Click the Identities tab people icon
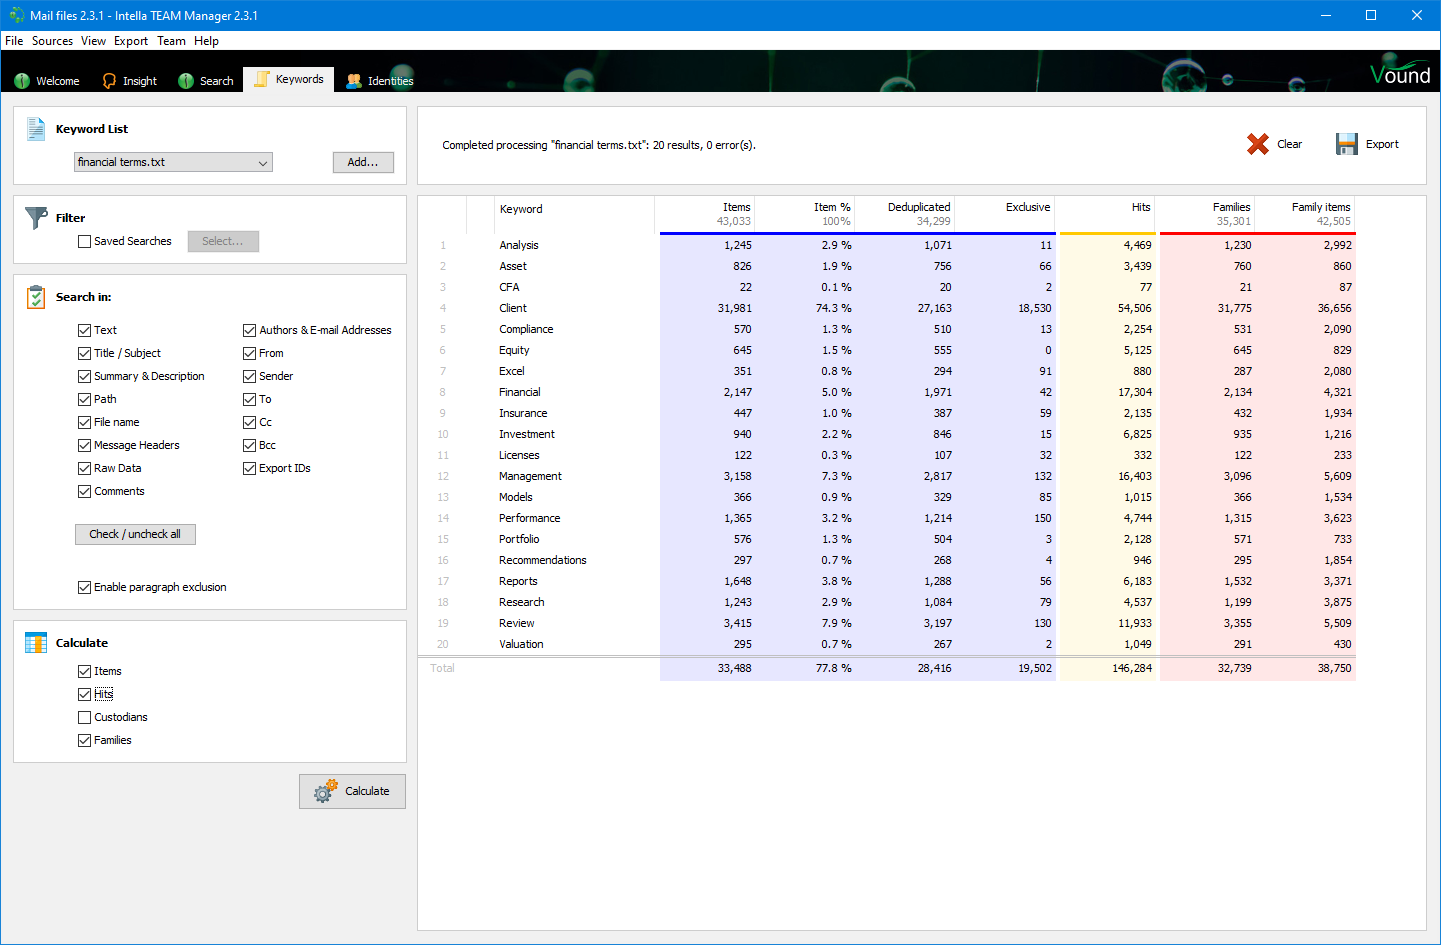The width and height of the screenshot is (1441, 945). click(354, 81)
